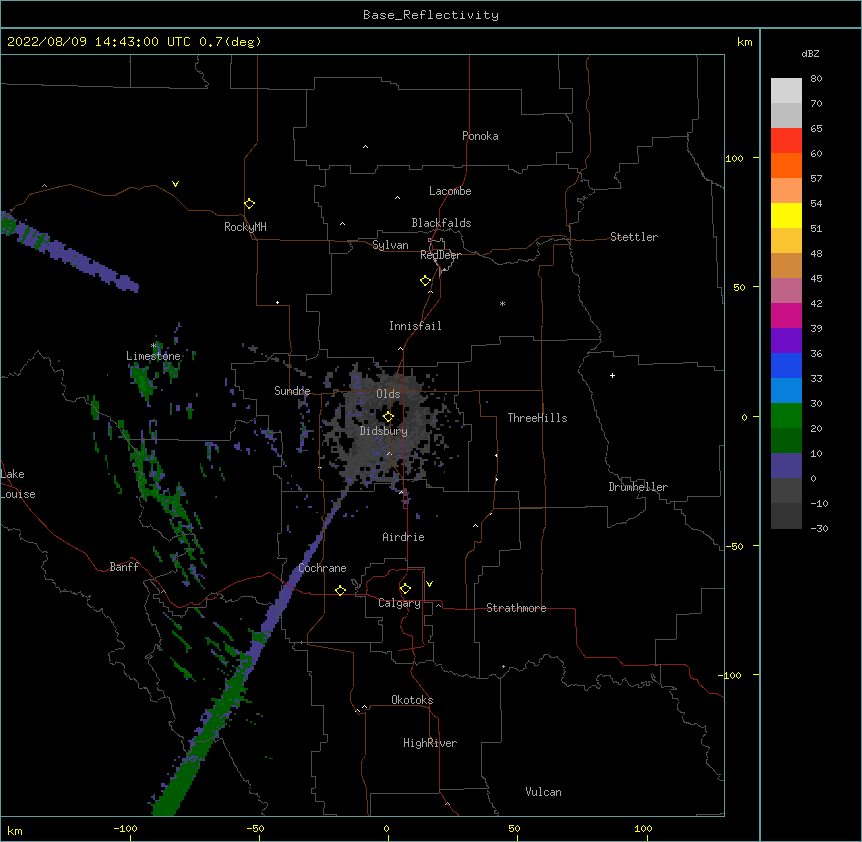
Task: Select the green 20-30 dBZ legend swatch
Action: click(786, 416)
